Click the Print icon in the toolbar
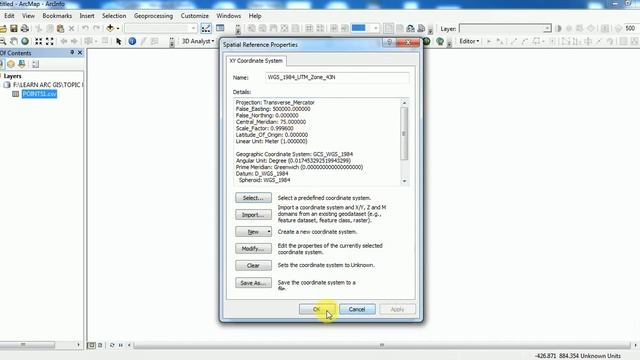Image resolution: width=640 pixels, height=360 pixels. (24, 28)
